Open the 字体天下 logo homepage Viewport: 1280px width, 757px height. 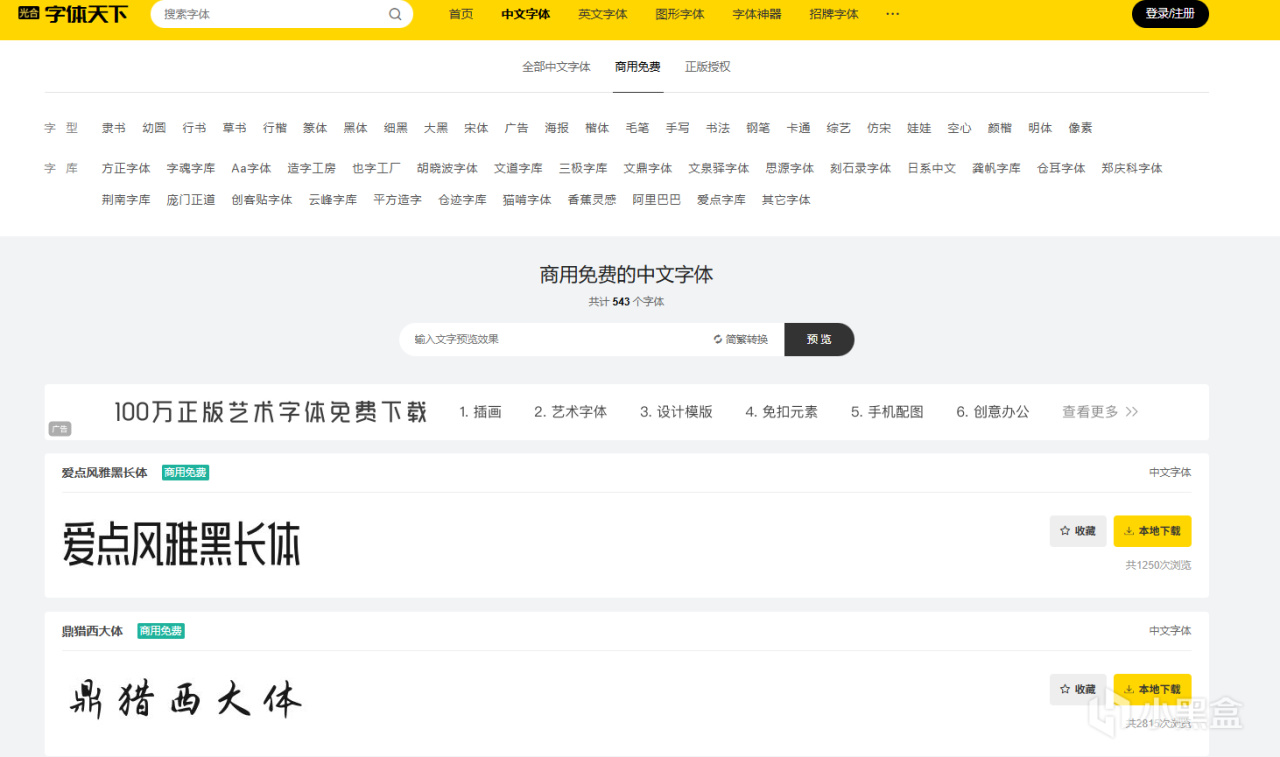[x=73, y=14]
